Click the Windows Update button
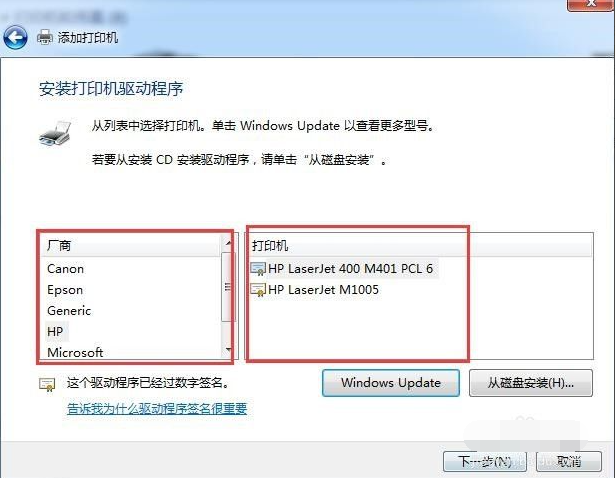Image resolution: width=615 pixels, height=478 pixels. [391, 383]
